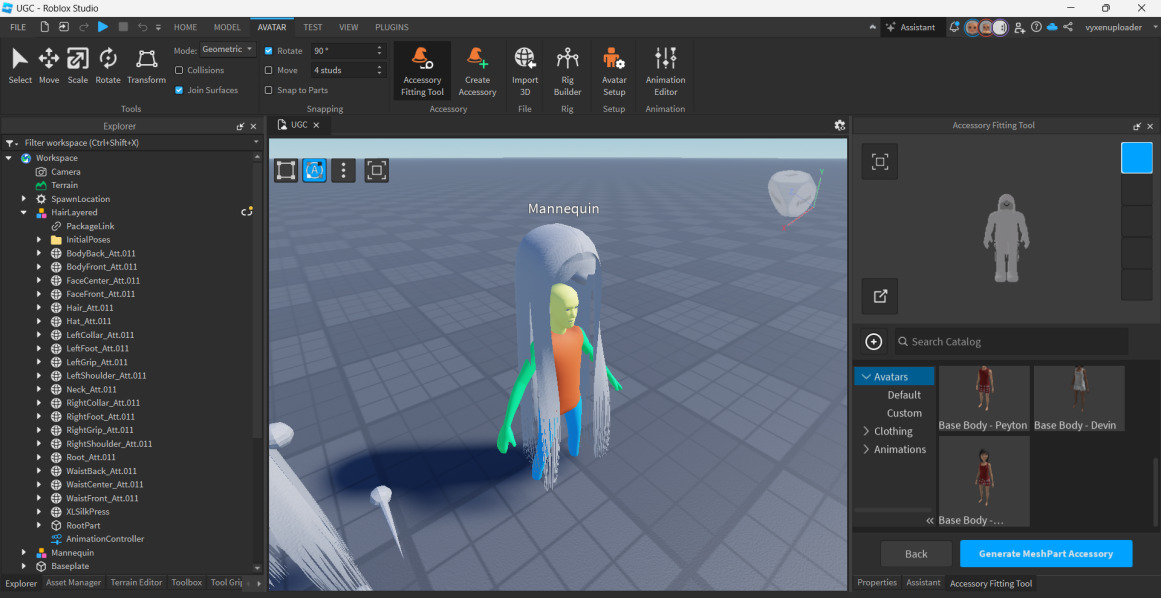This screenshot has width=1161, height=598.
Task: Open the Assistant button in top bar
Action: 911,27
